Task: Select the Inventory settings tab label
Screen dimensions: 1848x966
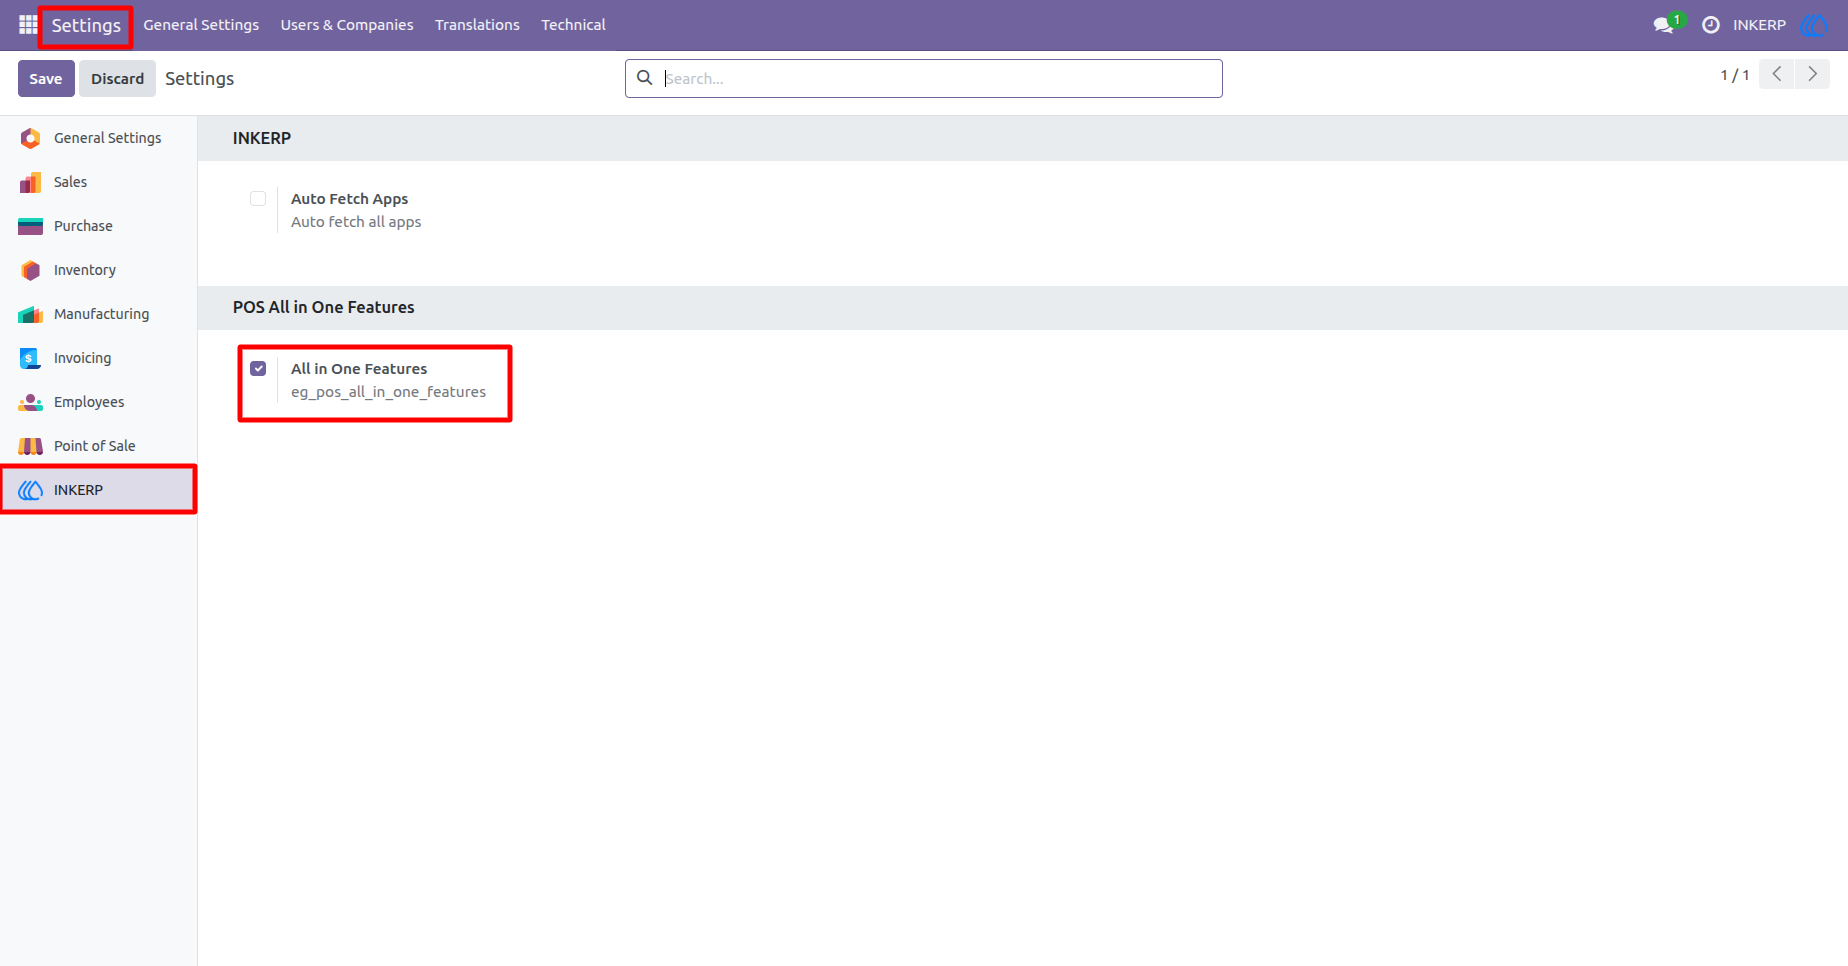Action: click(85, 270)
